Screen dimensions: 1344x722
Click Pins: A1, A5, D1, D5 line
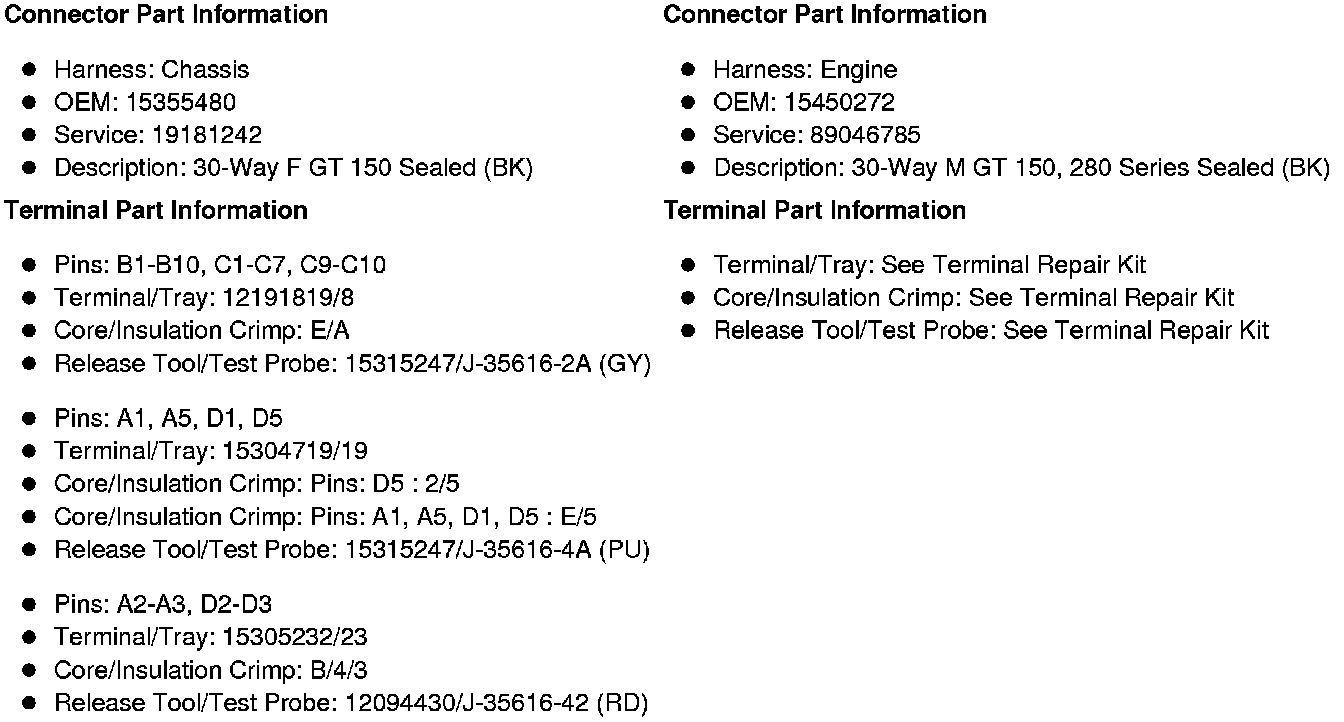click(x=168, y=418)
